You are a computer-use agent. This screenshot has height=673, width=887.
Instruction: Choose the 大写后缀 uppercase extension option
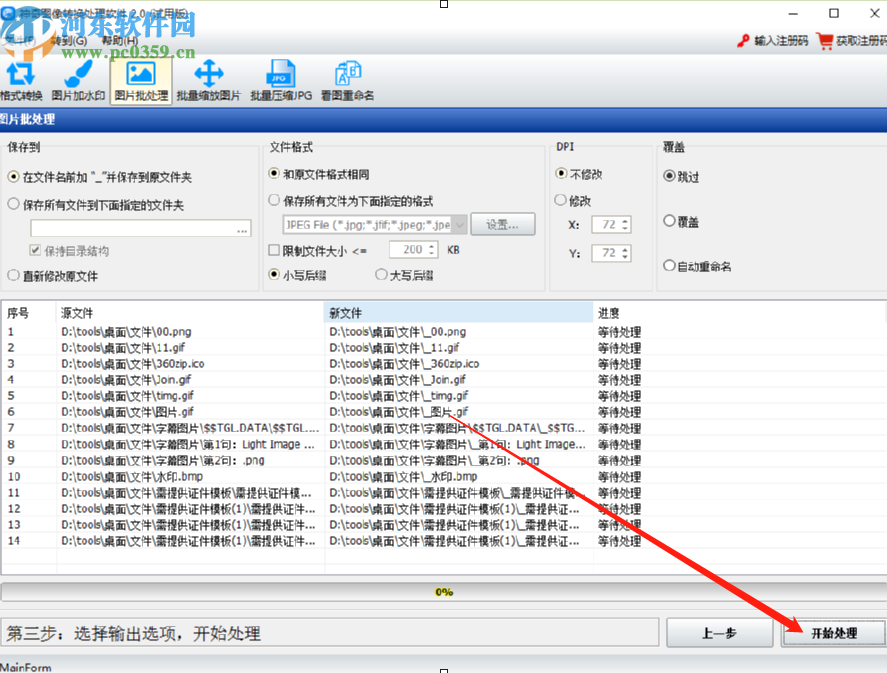(x=382, y=274)
